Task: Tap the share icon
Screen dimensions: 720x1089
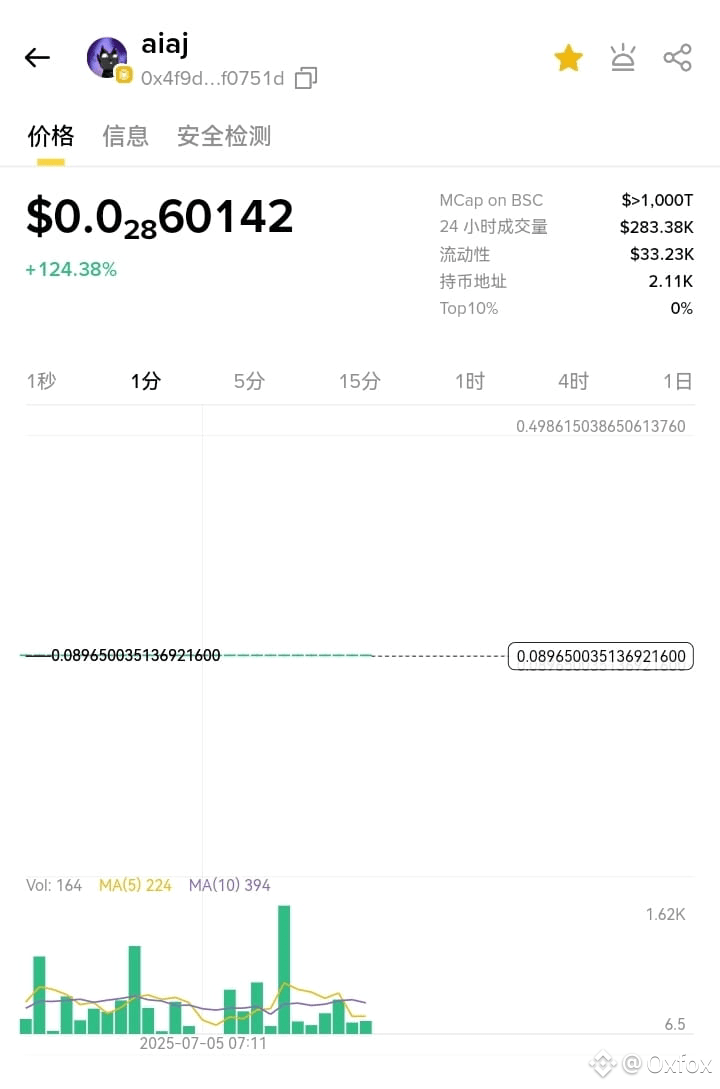Action: point(677,58)
